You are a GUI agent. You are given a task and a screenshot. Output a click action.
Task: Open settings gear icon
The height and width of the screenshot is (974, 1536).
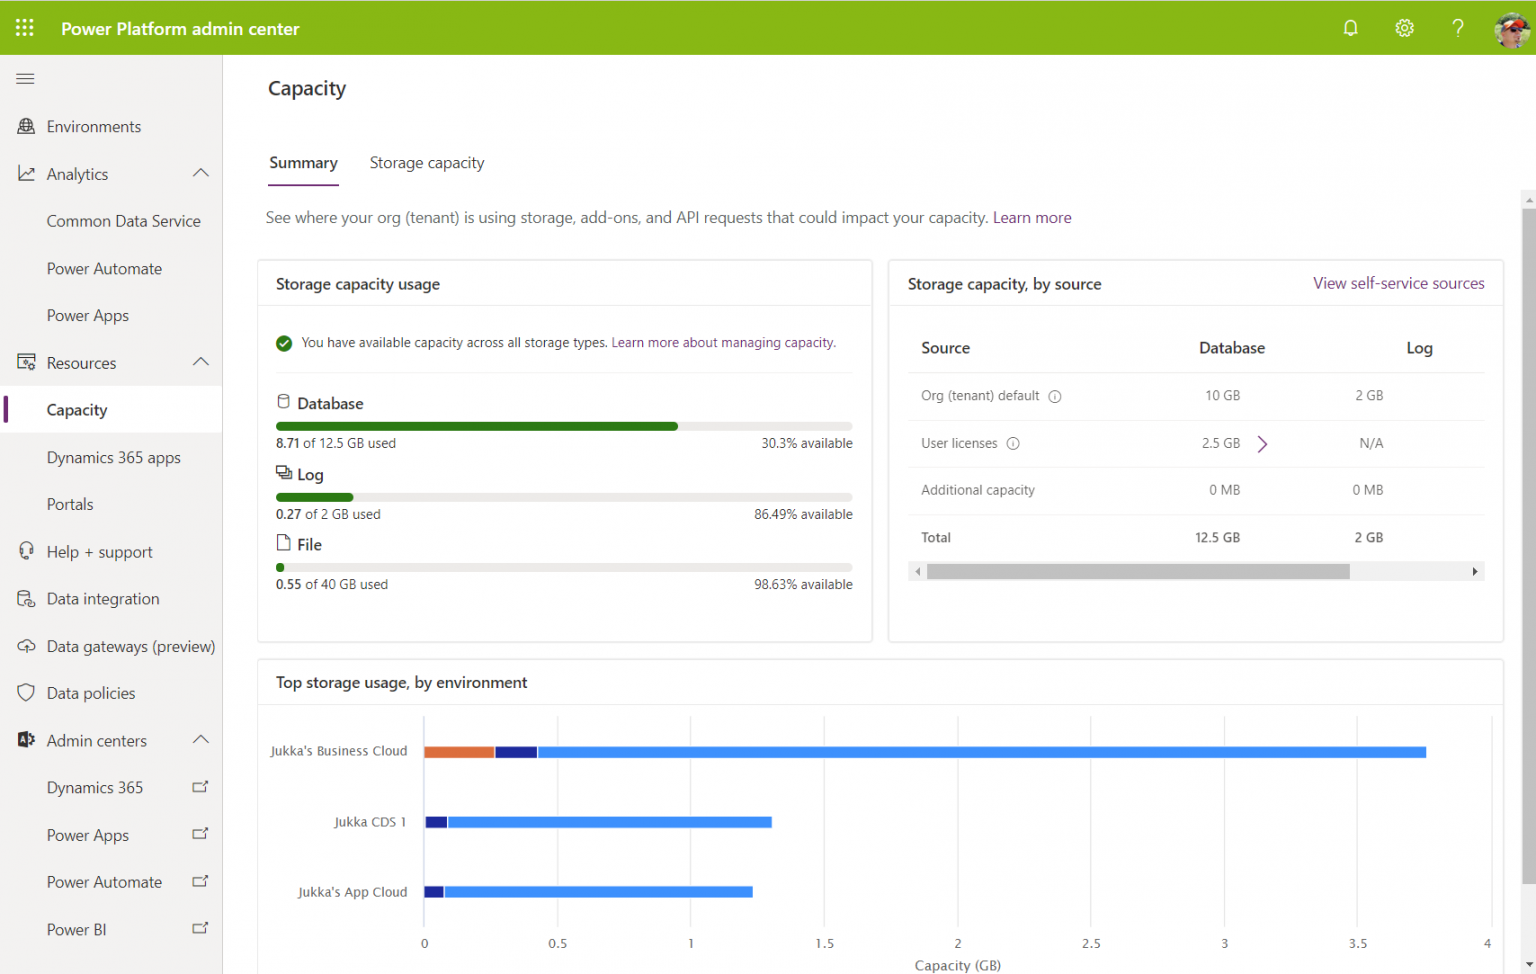1404,28
